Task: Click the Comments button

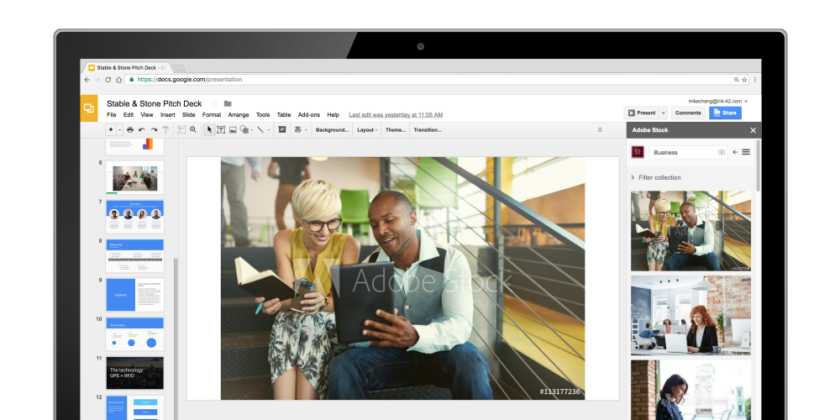Action: (x=688, y=113)
